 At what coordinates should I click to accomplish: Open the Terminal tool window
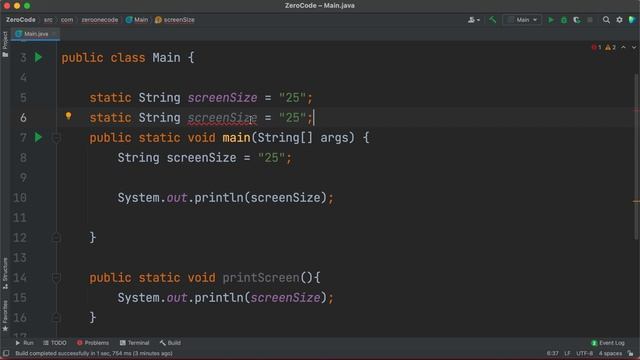[x=135, y=343]
